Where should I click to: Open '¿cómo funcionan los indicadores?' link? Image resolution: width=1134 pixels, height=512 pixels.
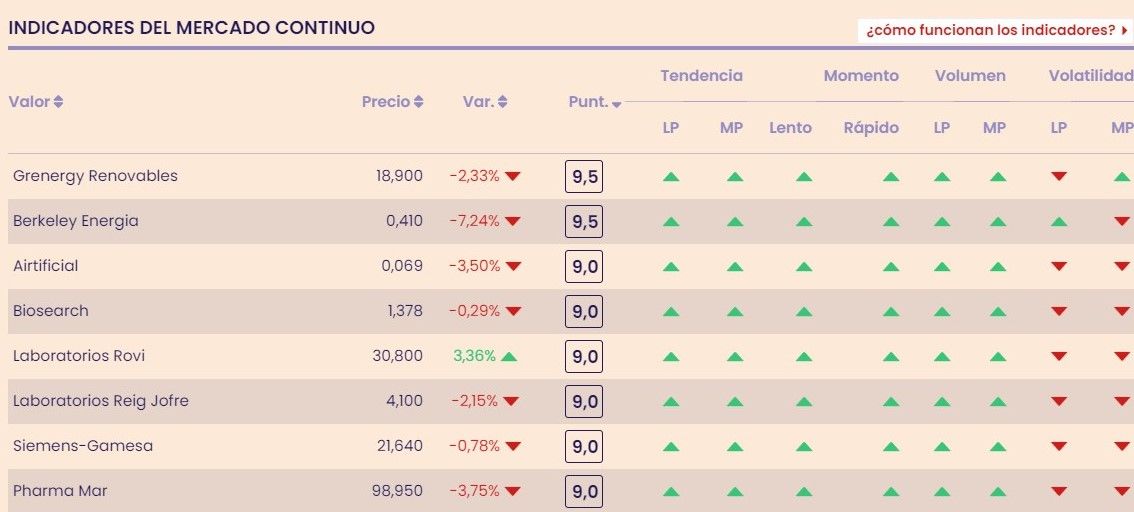point(995,30)
